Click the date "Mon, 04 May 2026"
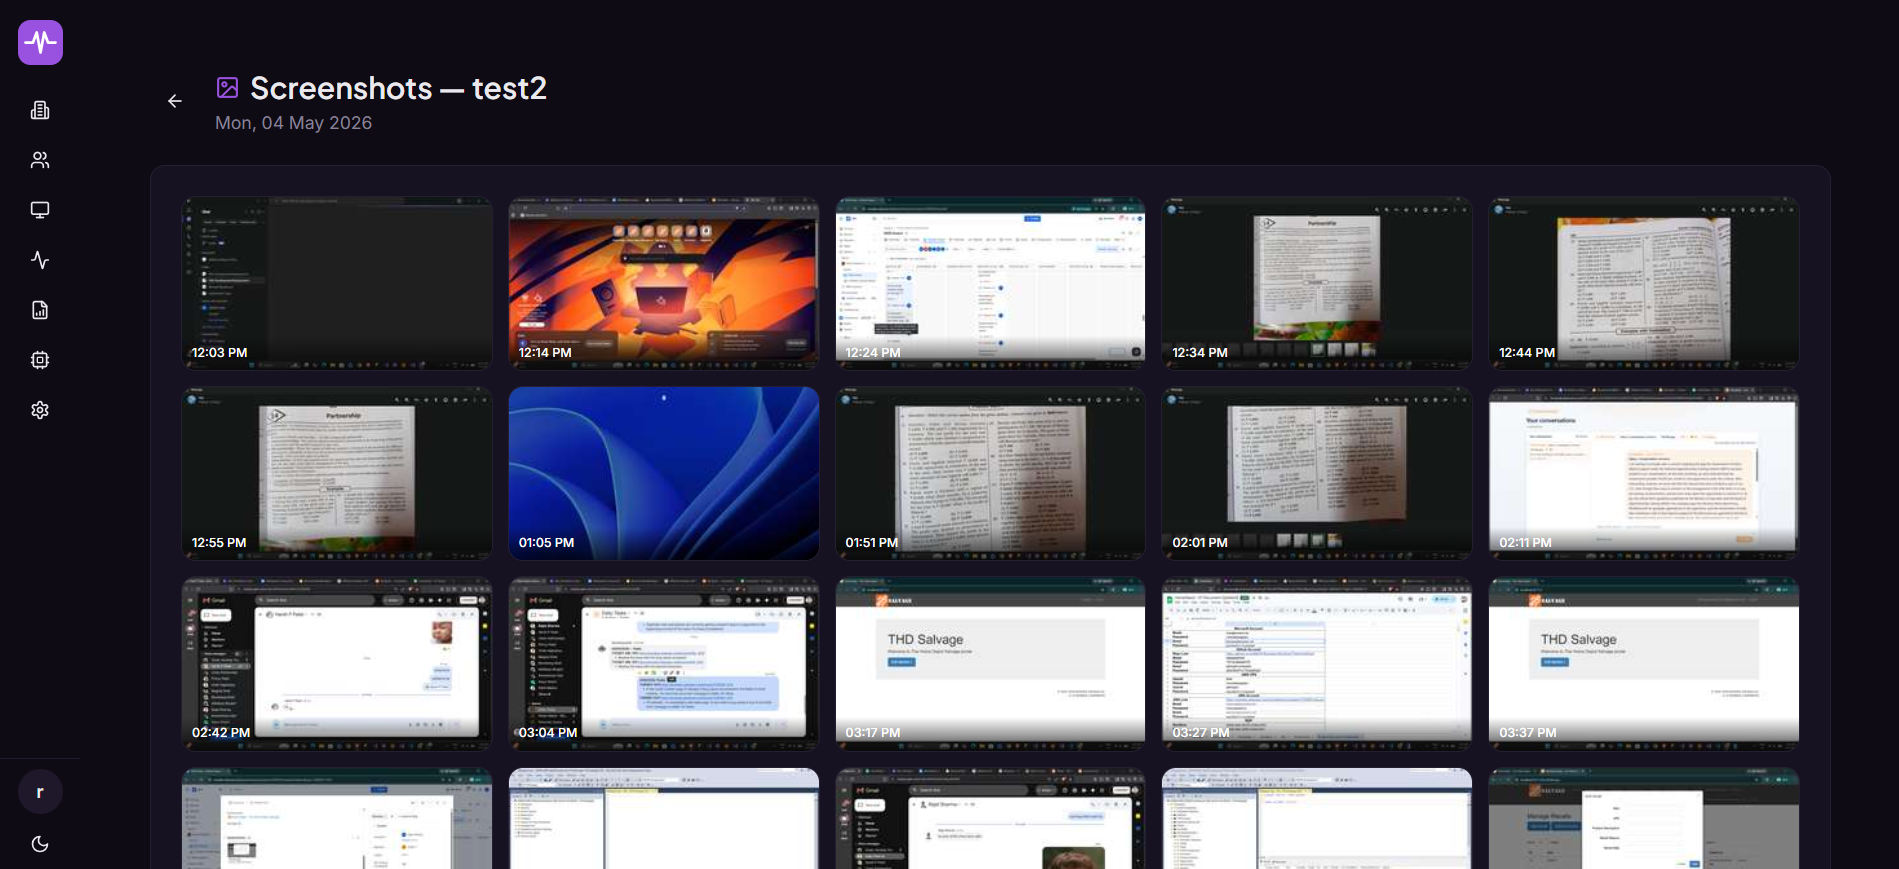The width and height of the screenshot is (1899, 869). click(x=293, y=123)
